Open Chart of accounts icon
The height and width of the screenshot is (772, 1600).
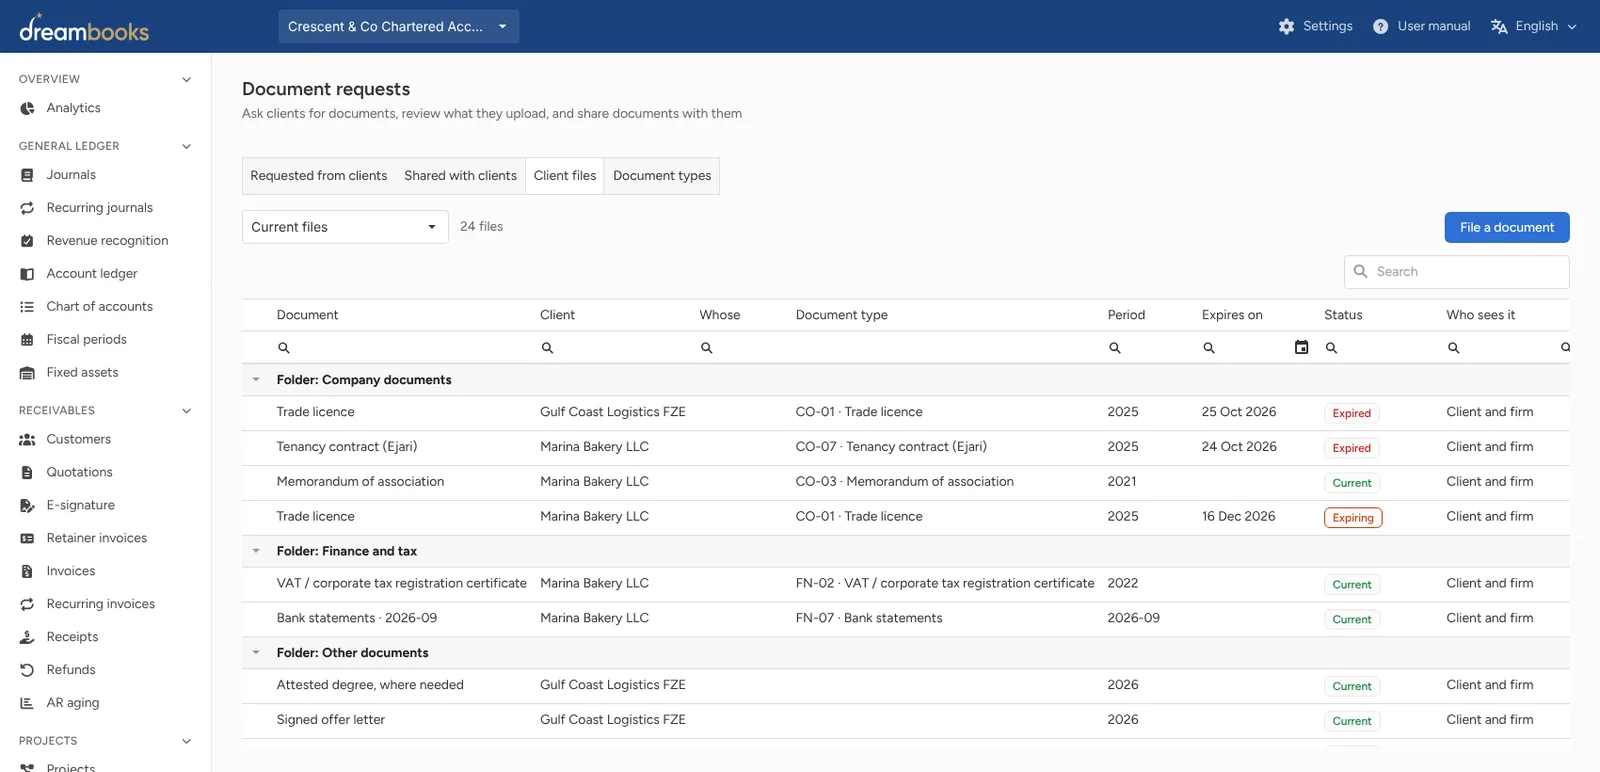click(27, 307)
